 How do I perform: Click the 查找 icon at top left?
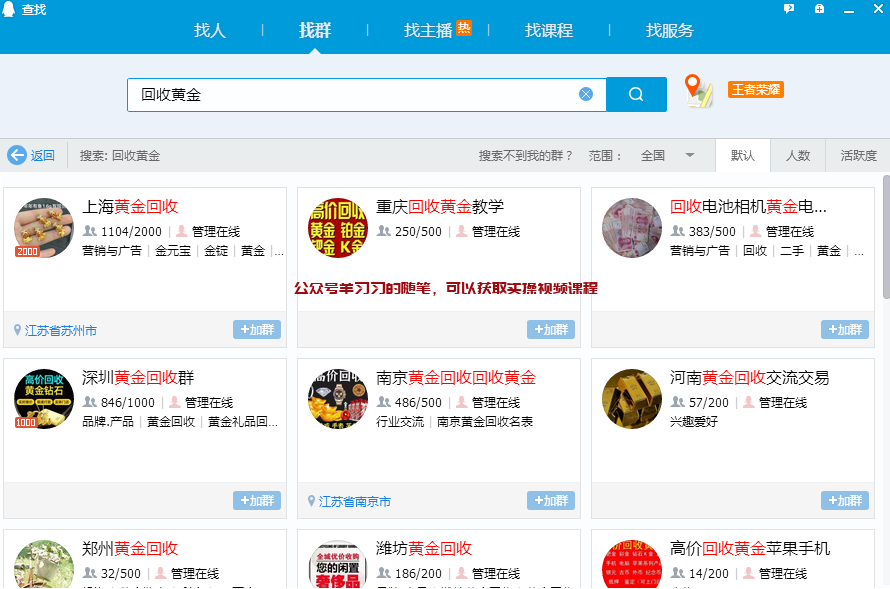point(10,8)
